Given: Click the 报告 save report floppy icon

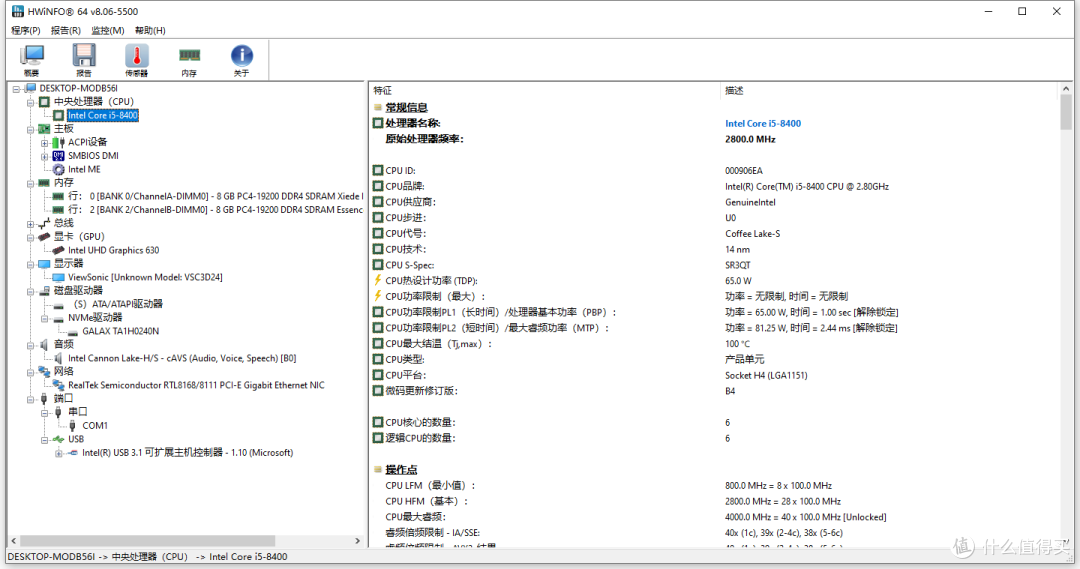Looking at the screenshot, I should (84, 59).
